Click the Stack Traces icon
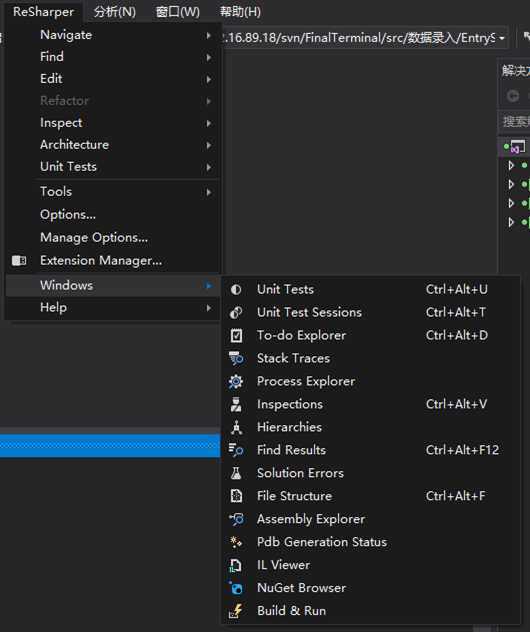The height and width of the screenshot is (632, 530). tap(236, 358)
